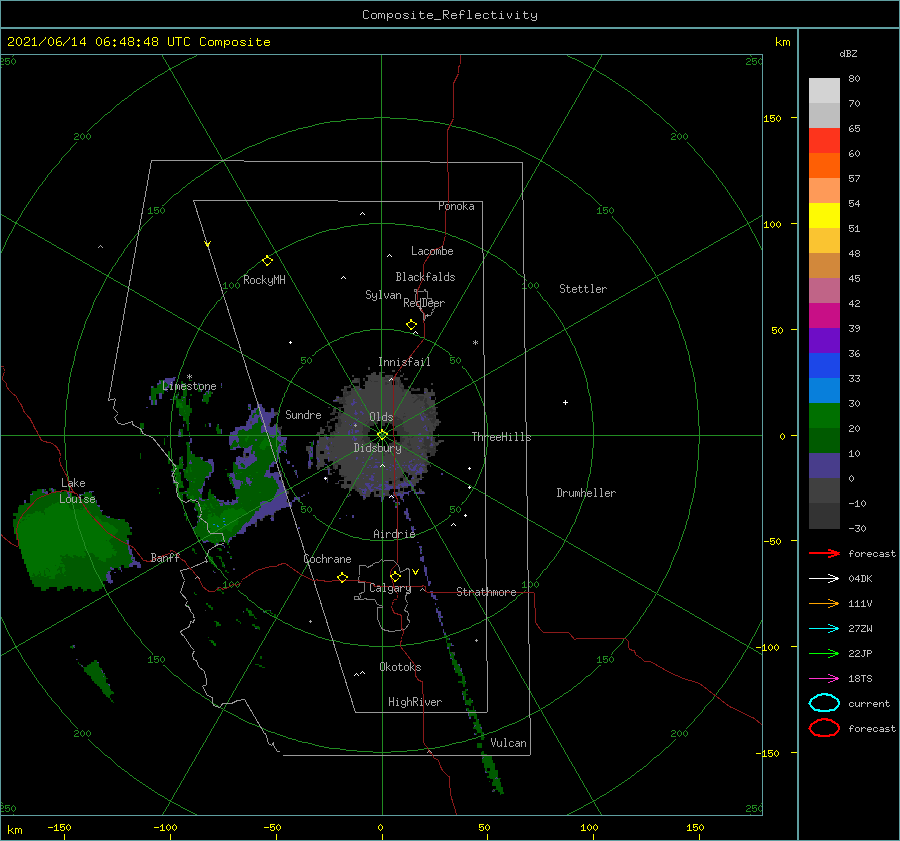Click the white plus marker west of Stettler-Drumheller
This screenshot has width=900, height=841.
click(565, 402)
